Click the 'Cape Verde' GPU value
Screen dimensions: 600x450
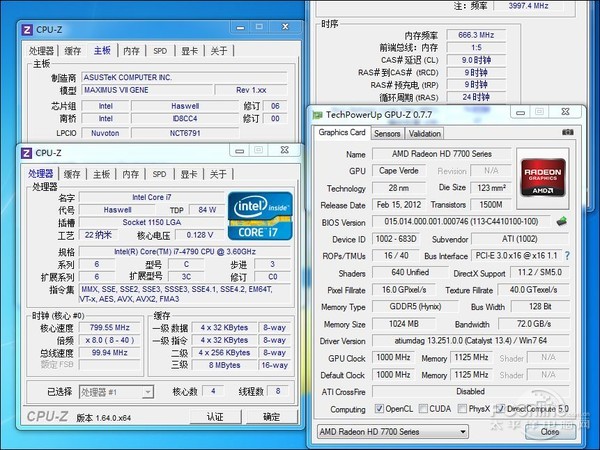[x=399, y=171]
